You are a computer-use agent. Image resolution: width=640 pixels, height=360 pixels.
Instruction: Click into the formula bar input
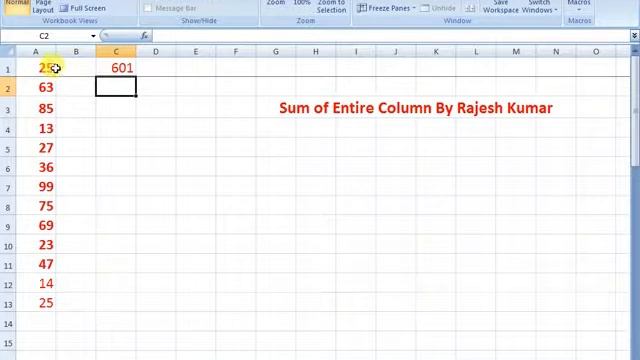(391, 36)
